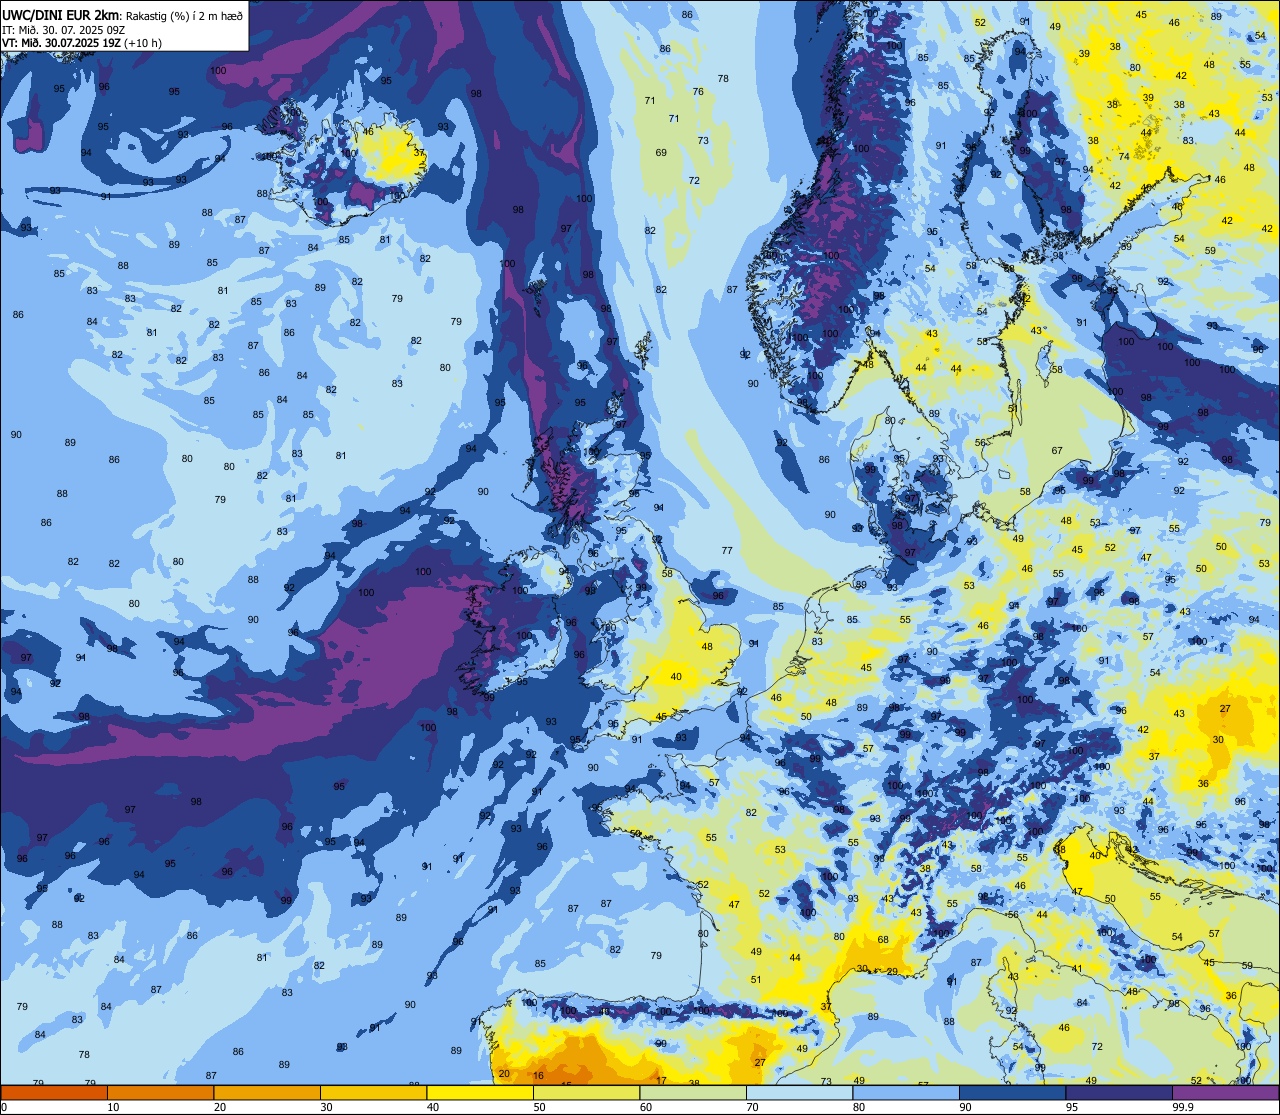Screen dimensions: 1280x1115
Task: Click the '30' tick label on the color scale
Action: point(326,1107)
